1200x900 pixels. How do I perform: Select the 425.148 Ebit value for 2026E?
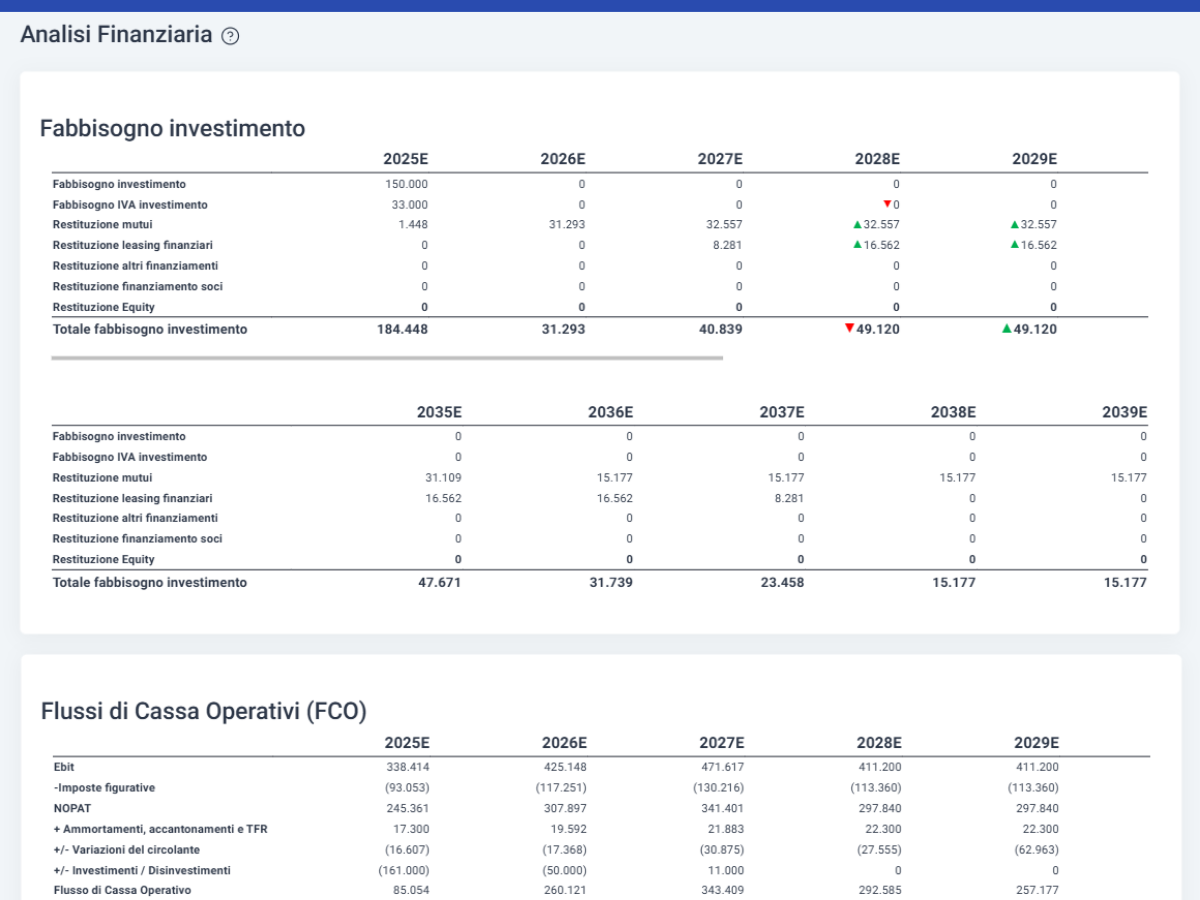[x=565, y=767]
